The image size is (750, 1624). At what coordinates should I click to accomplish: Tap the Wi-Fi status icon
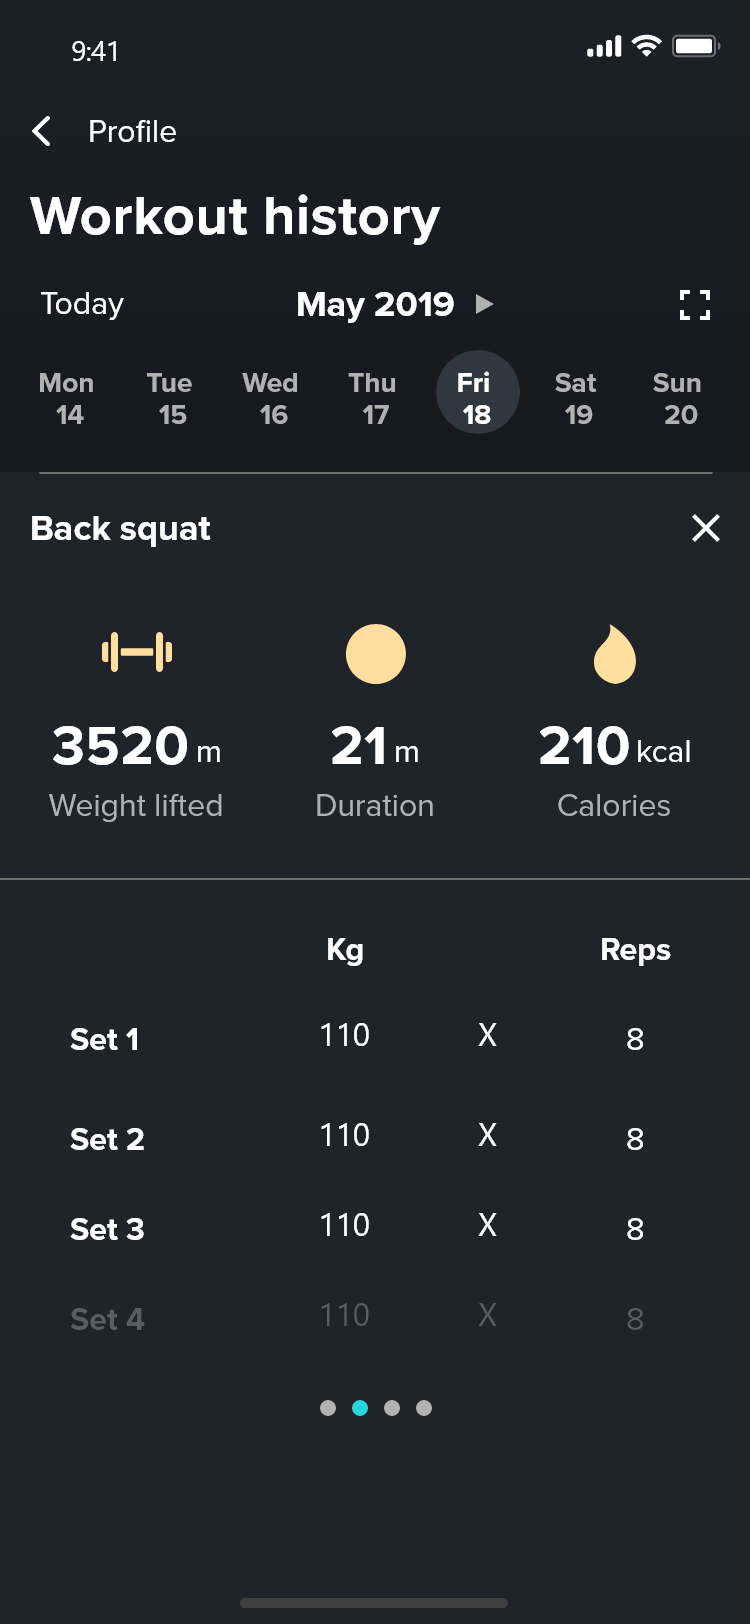(647, 46)
